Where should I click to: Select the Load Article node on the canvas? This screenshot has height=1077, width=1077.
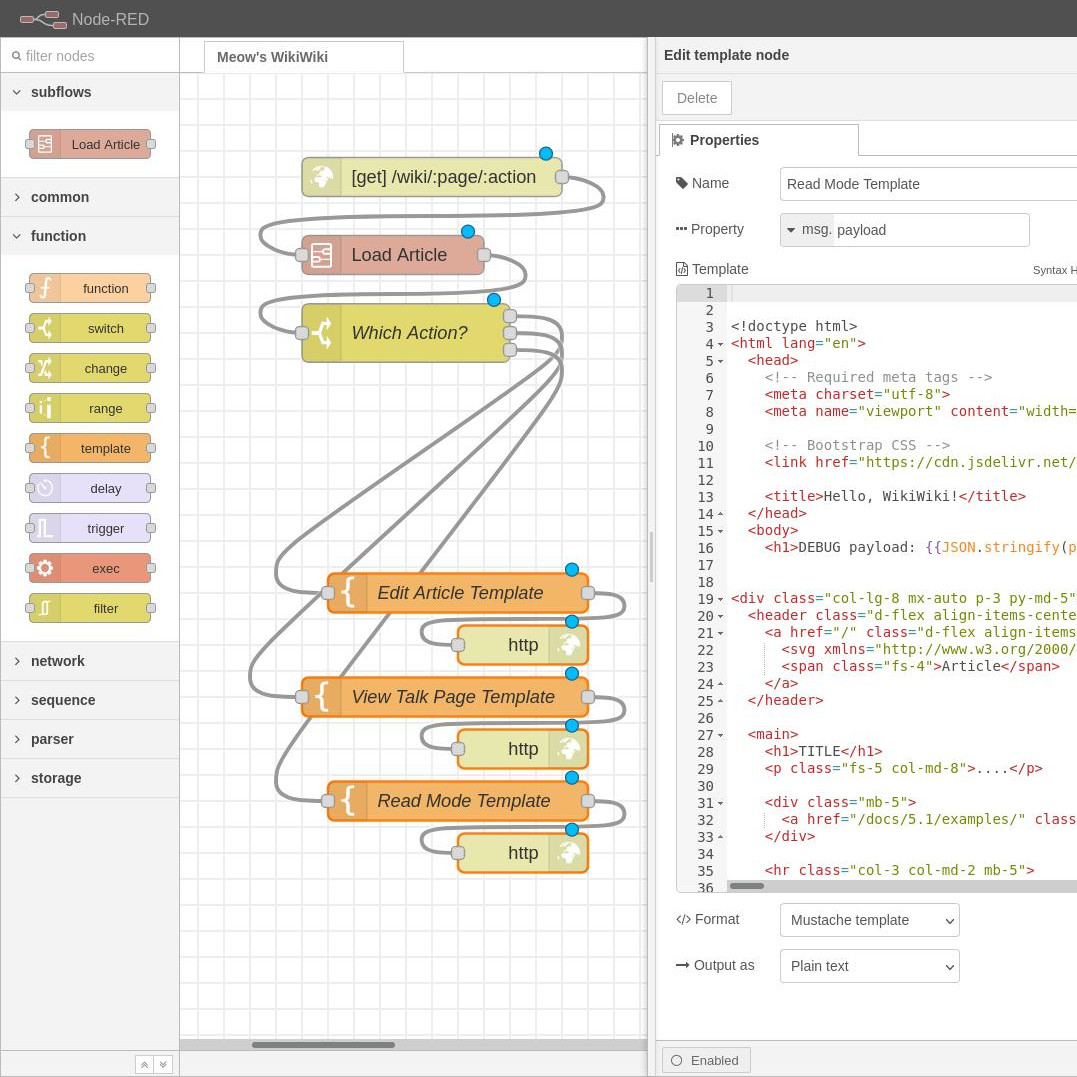393,255
